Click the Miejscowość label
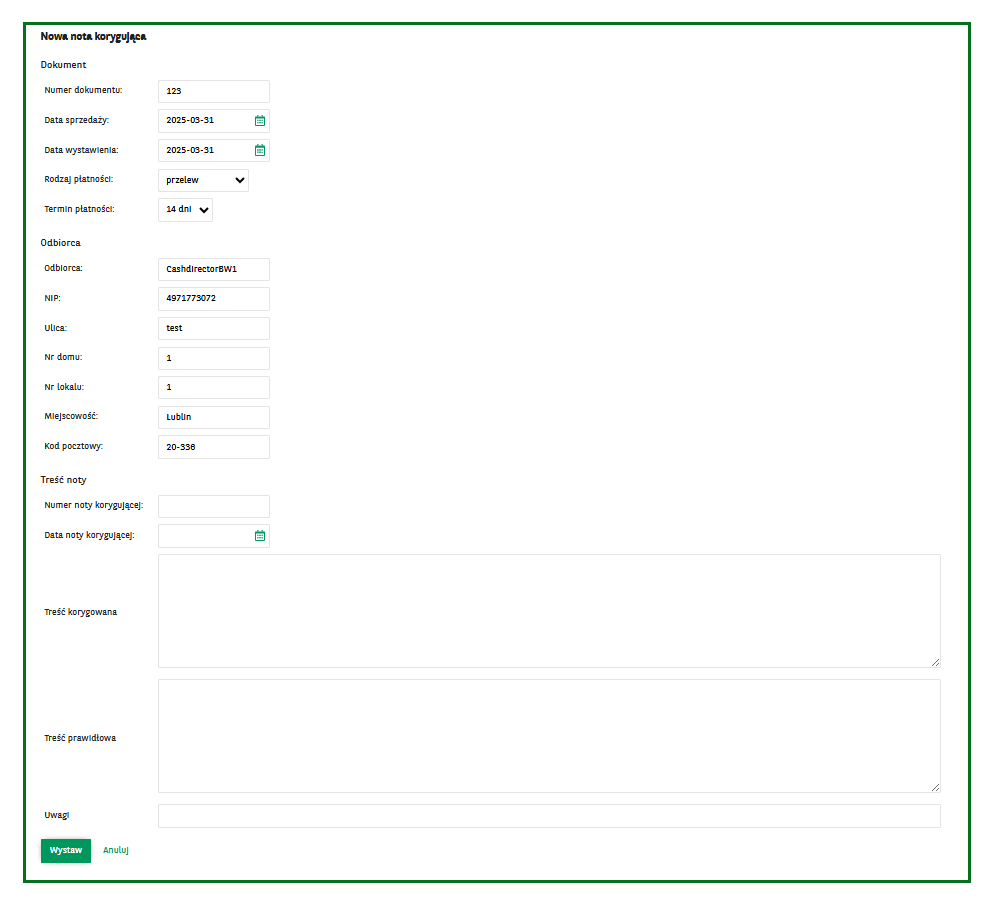Viewport: 994px width, 903px height. coord(71,417)
